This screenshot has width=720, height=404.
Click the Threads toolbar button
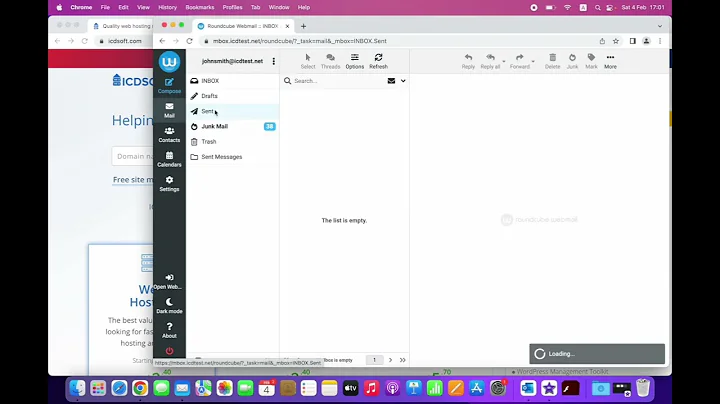point(330,61)
